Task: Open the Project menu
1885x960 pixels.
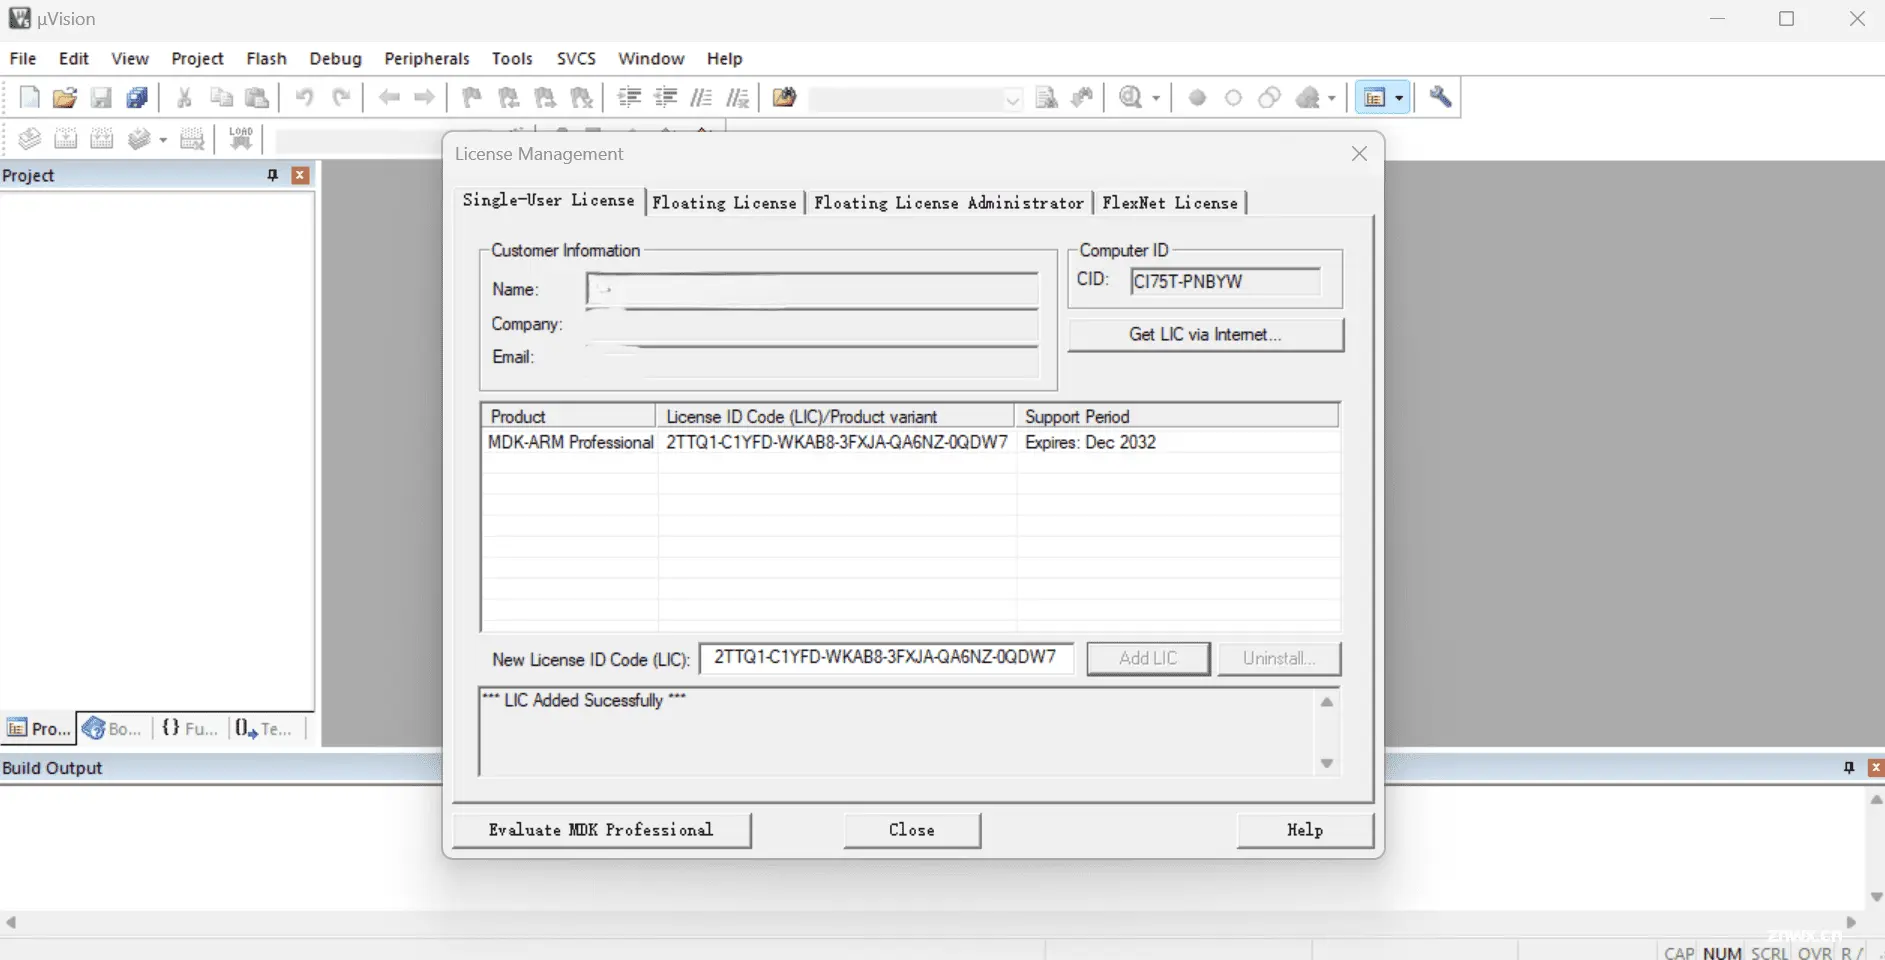Action: click(x=197, y=59)
